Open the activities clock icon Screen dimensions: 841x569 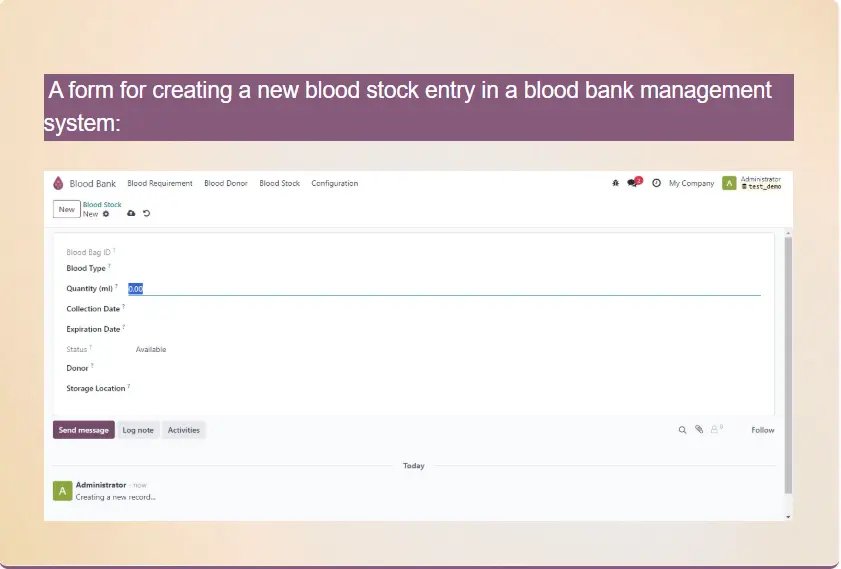656,183
